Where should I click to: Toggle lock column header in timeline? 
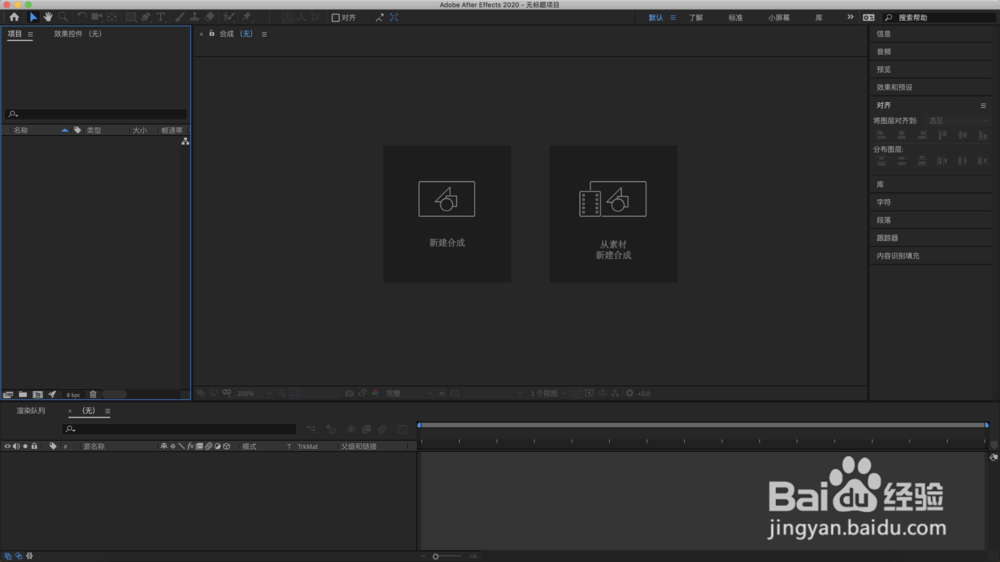point(34,446)
